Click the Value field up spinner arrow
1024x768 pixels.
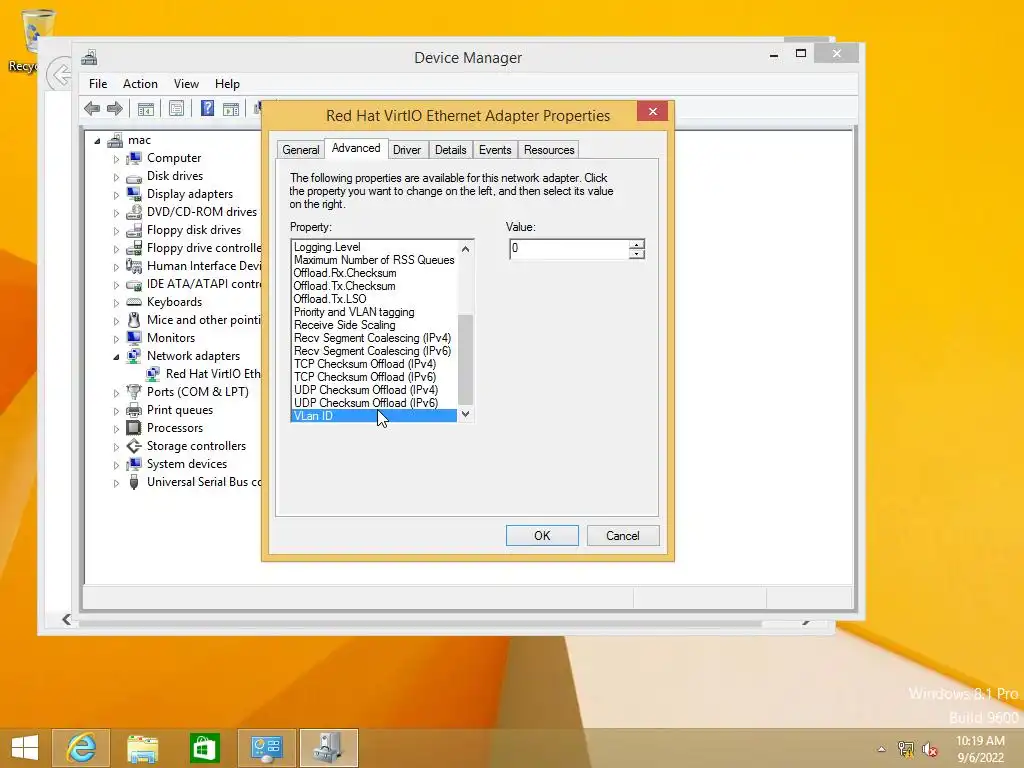coord(637,244)
